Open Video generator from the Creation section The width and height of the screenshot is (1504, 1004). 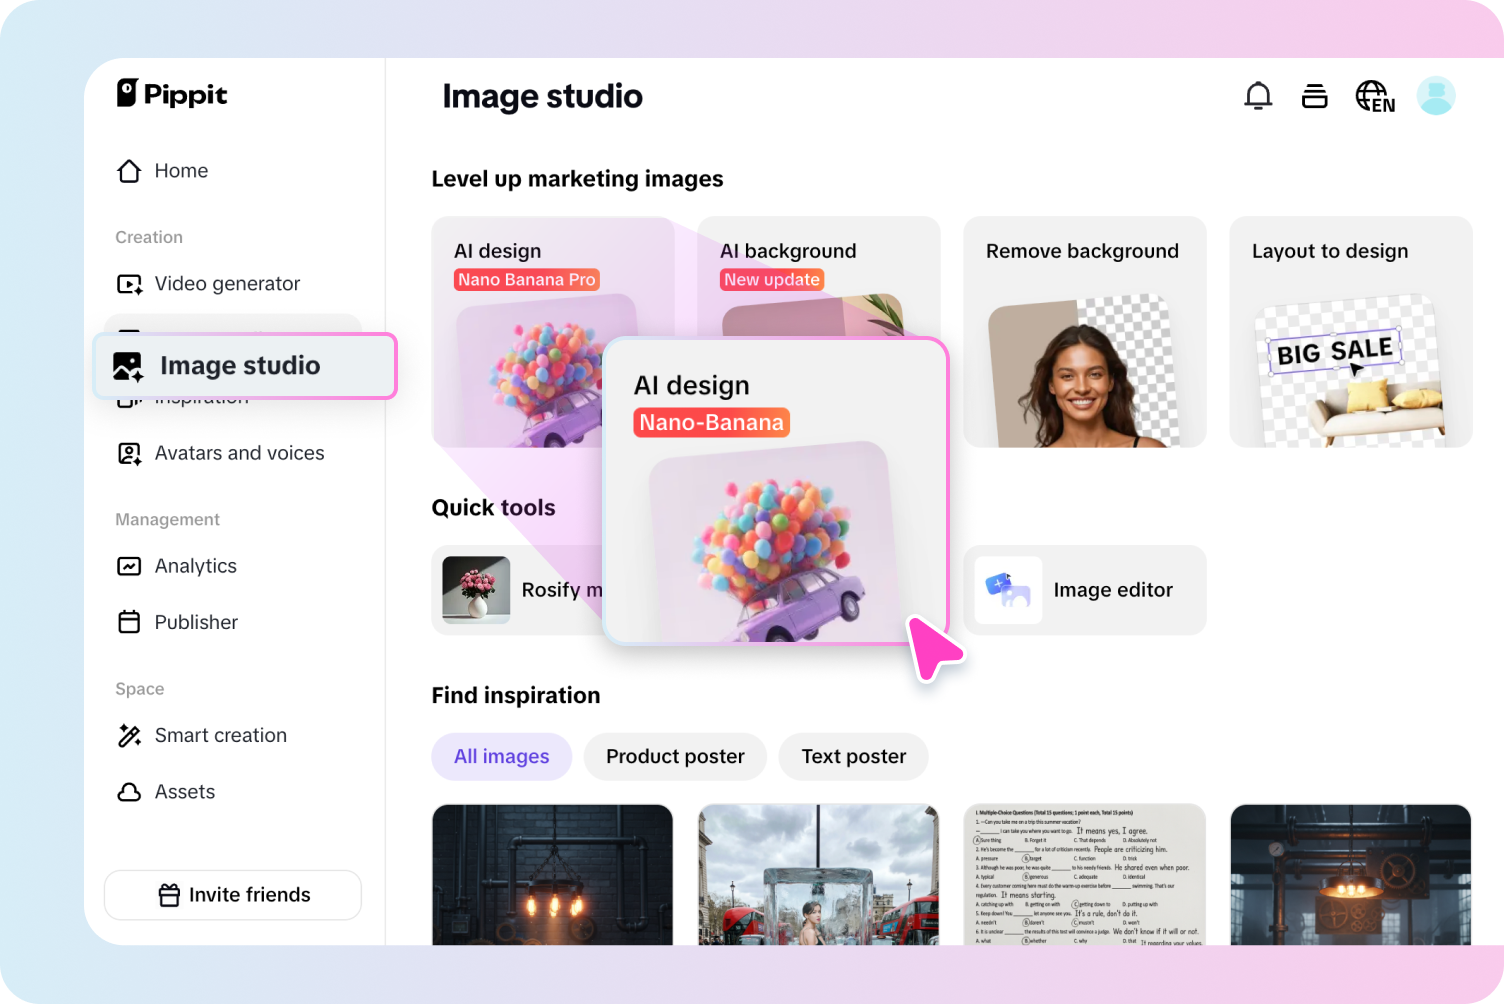(227, 284)
